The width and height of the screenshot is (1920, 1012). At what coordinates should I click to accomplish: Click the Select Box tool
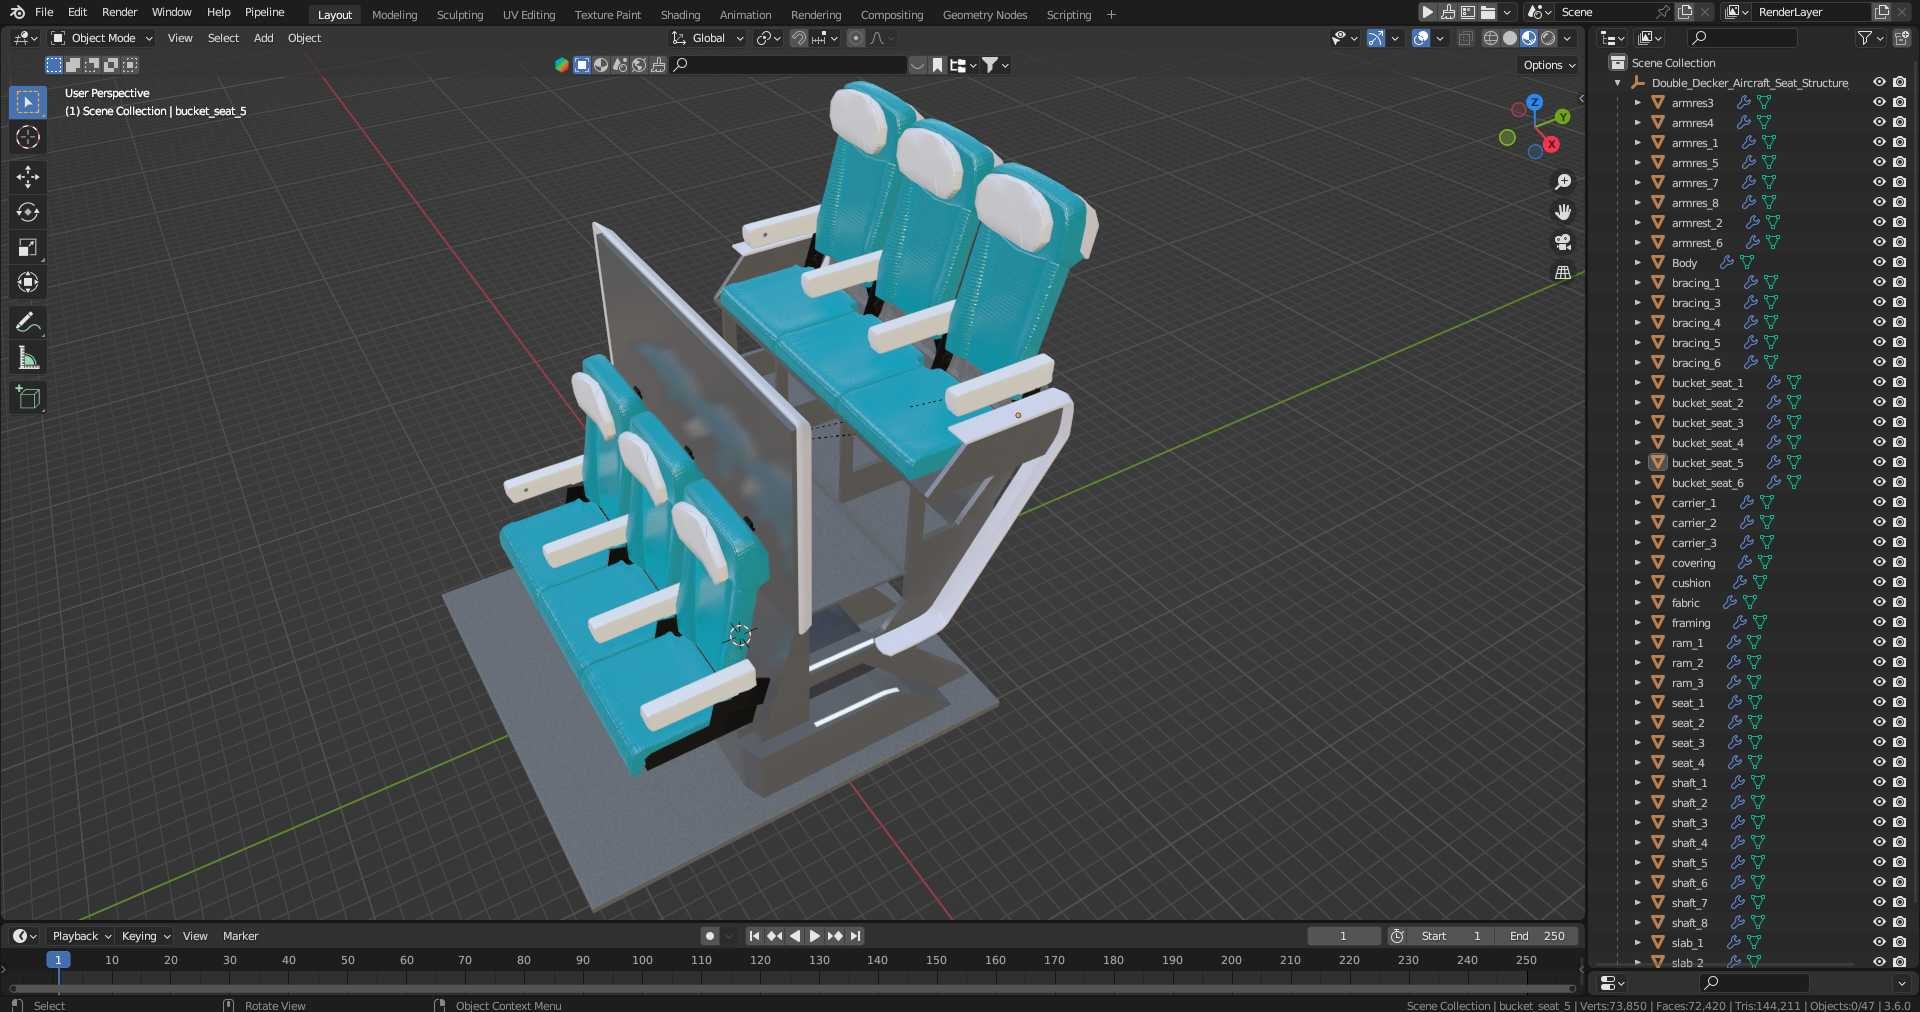(x=28, y=102)
